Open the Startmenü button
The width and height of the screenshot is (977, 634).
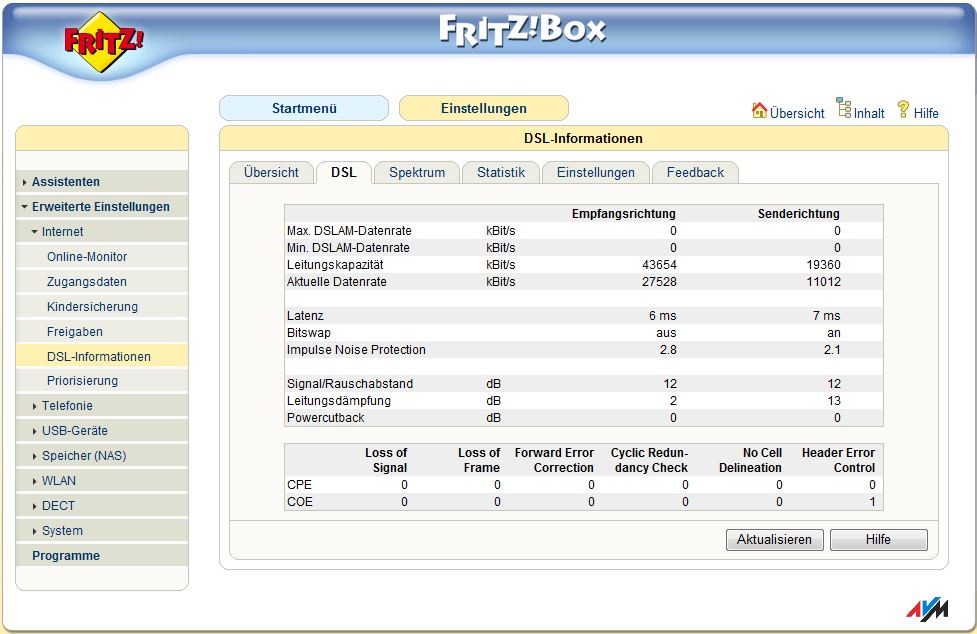(x=304, y=108)
